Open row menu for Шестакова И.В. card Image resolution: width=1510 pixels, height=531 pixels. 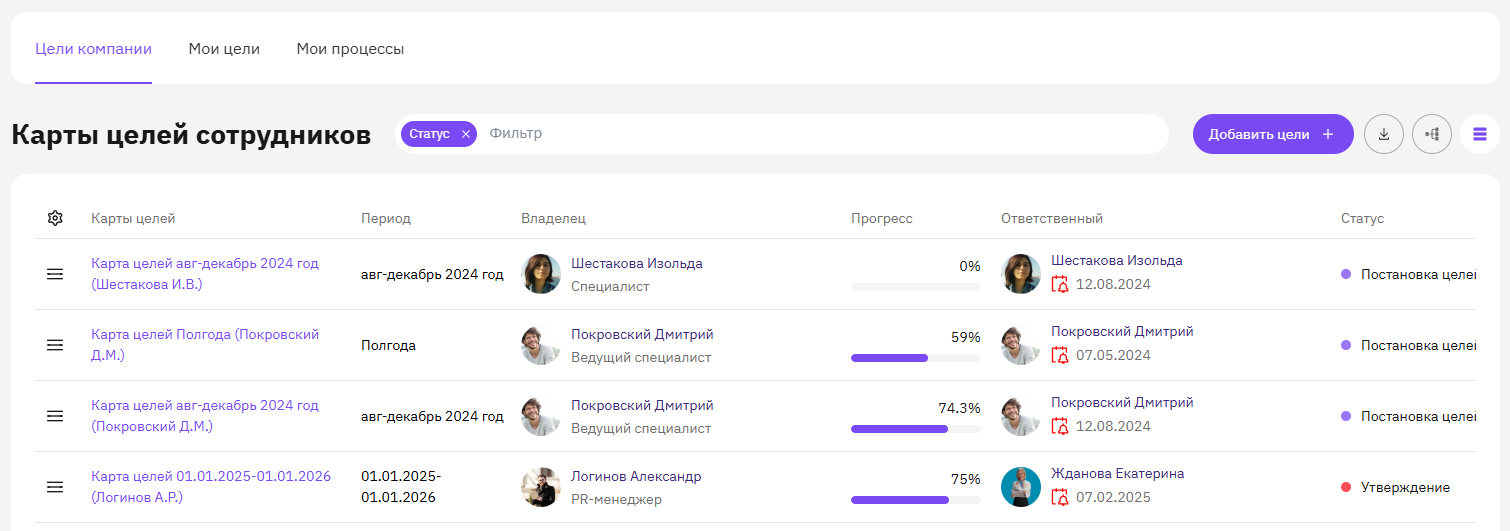[x=55, y=274]
